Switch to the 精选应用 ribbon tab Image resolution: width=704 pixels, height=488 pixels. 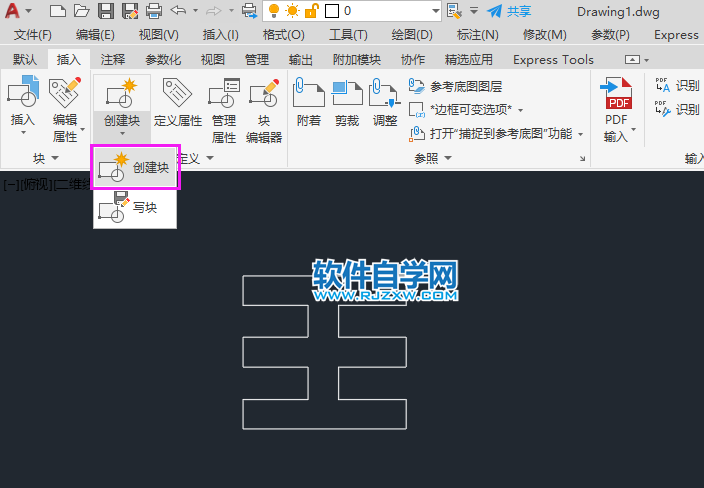point(468,59)
